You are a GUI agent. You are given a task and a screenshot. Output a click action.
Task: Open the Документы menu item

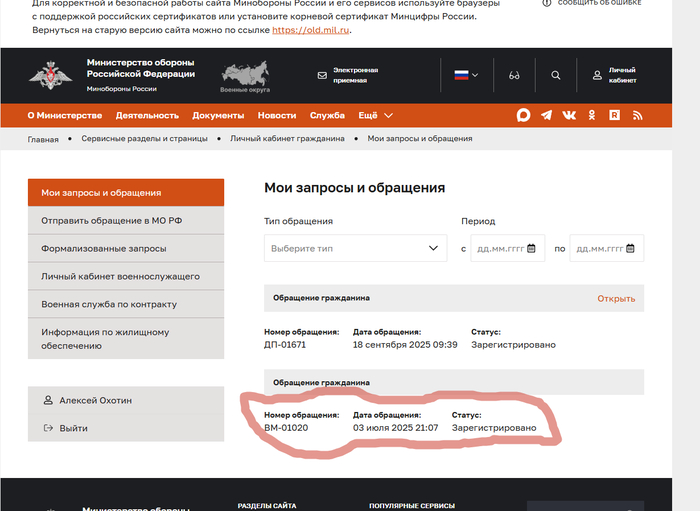[218, 115]
